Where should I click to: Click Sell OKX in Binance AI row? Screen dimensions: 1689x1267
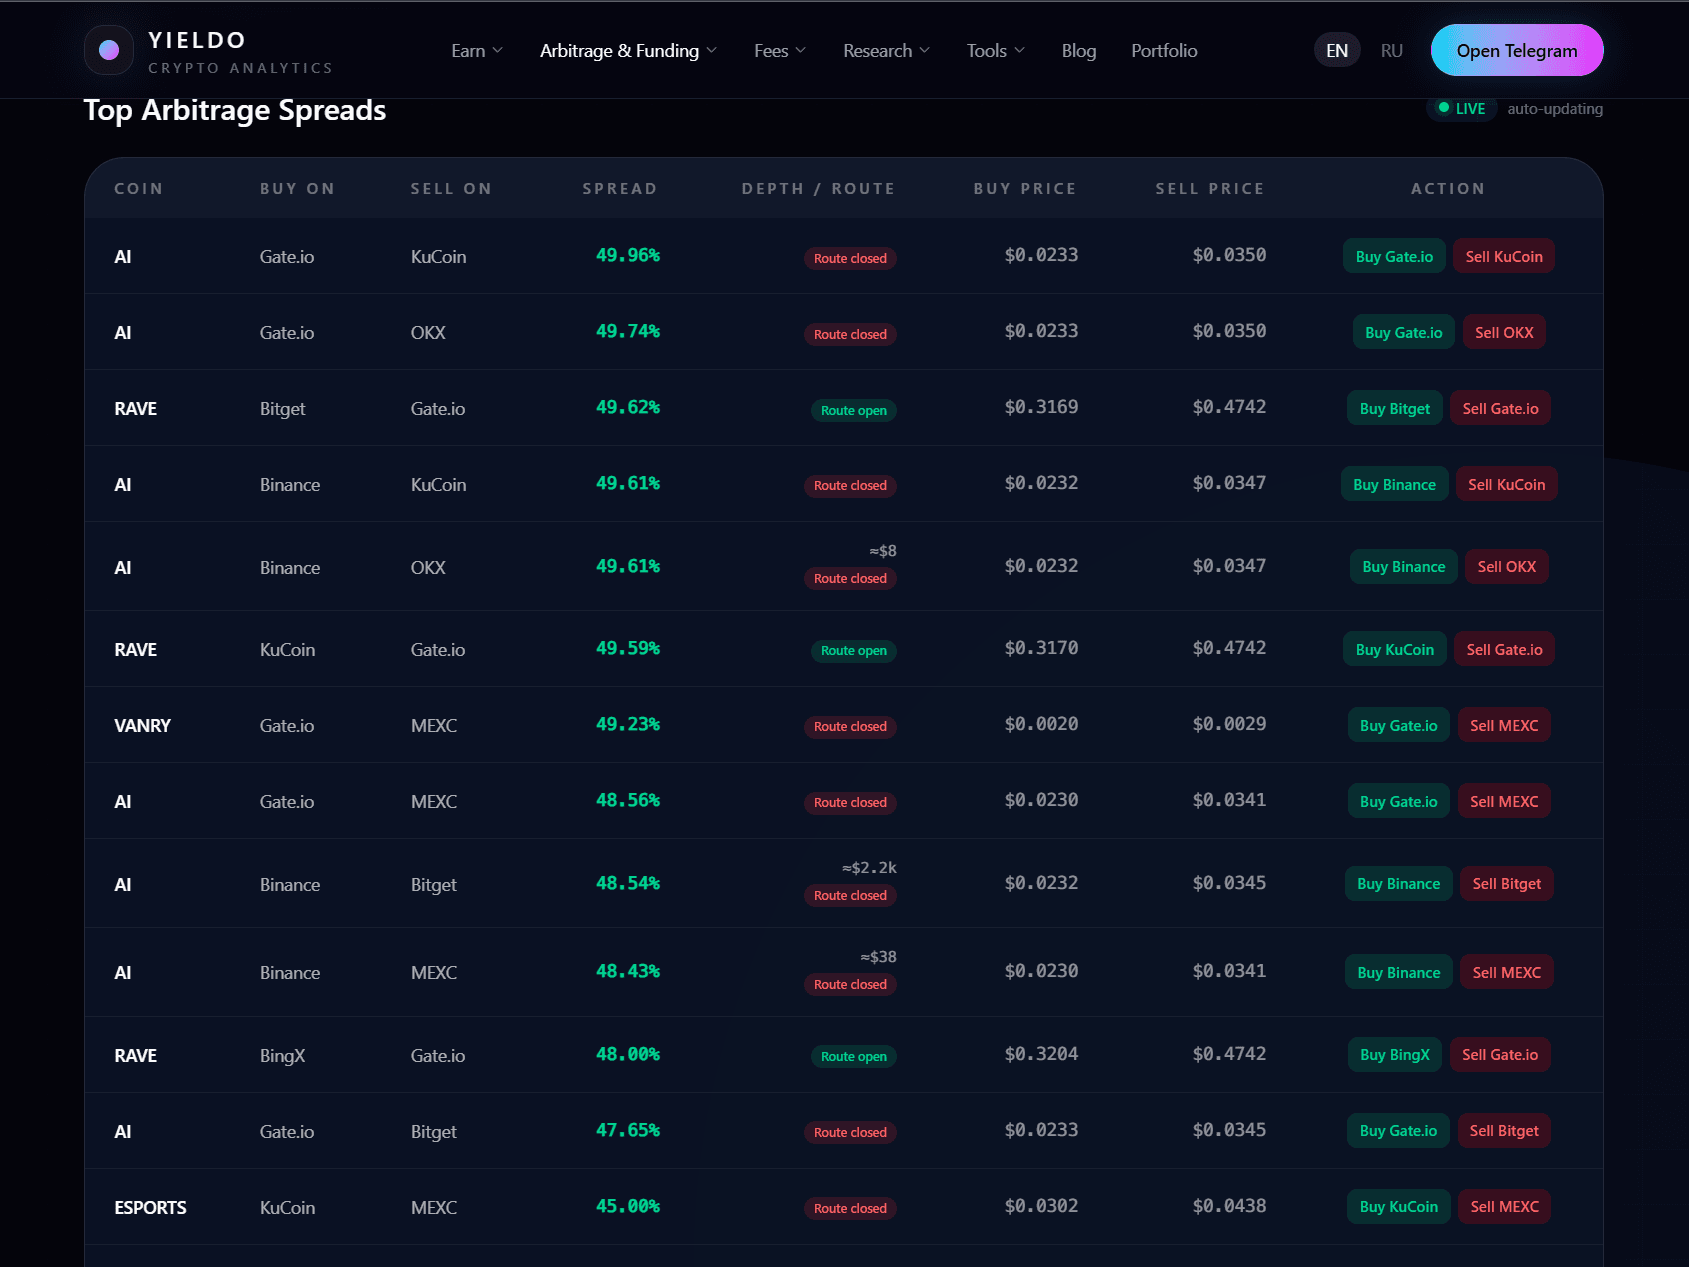pyautogui.click(x=1507, y=567)
